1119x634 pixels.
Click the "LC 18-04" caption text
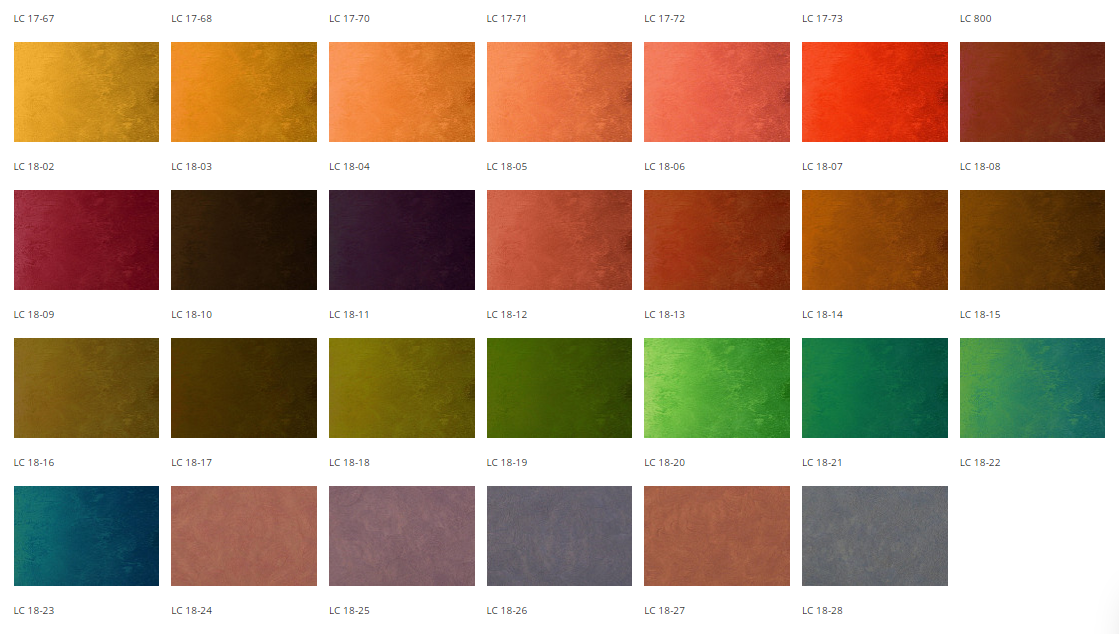349,166
